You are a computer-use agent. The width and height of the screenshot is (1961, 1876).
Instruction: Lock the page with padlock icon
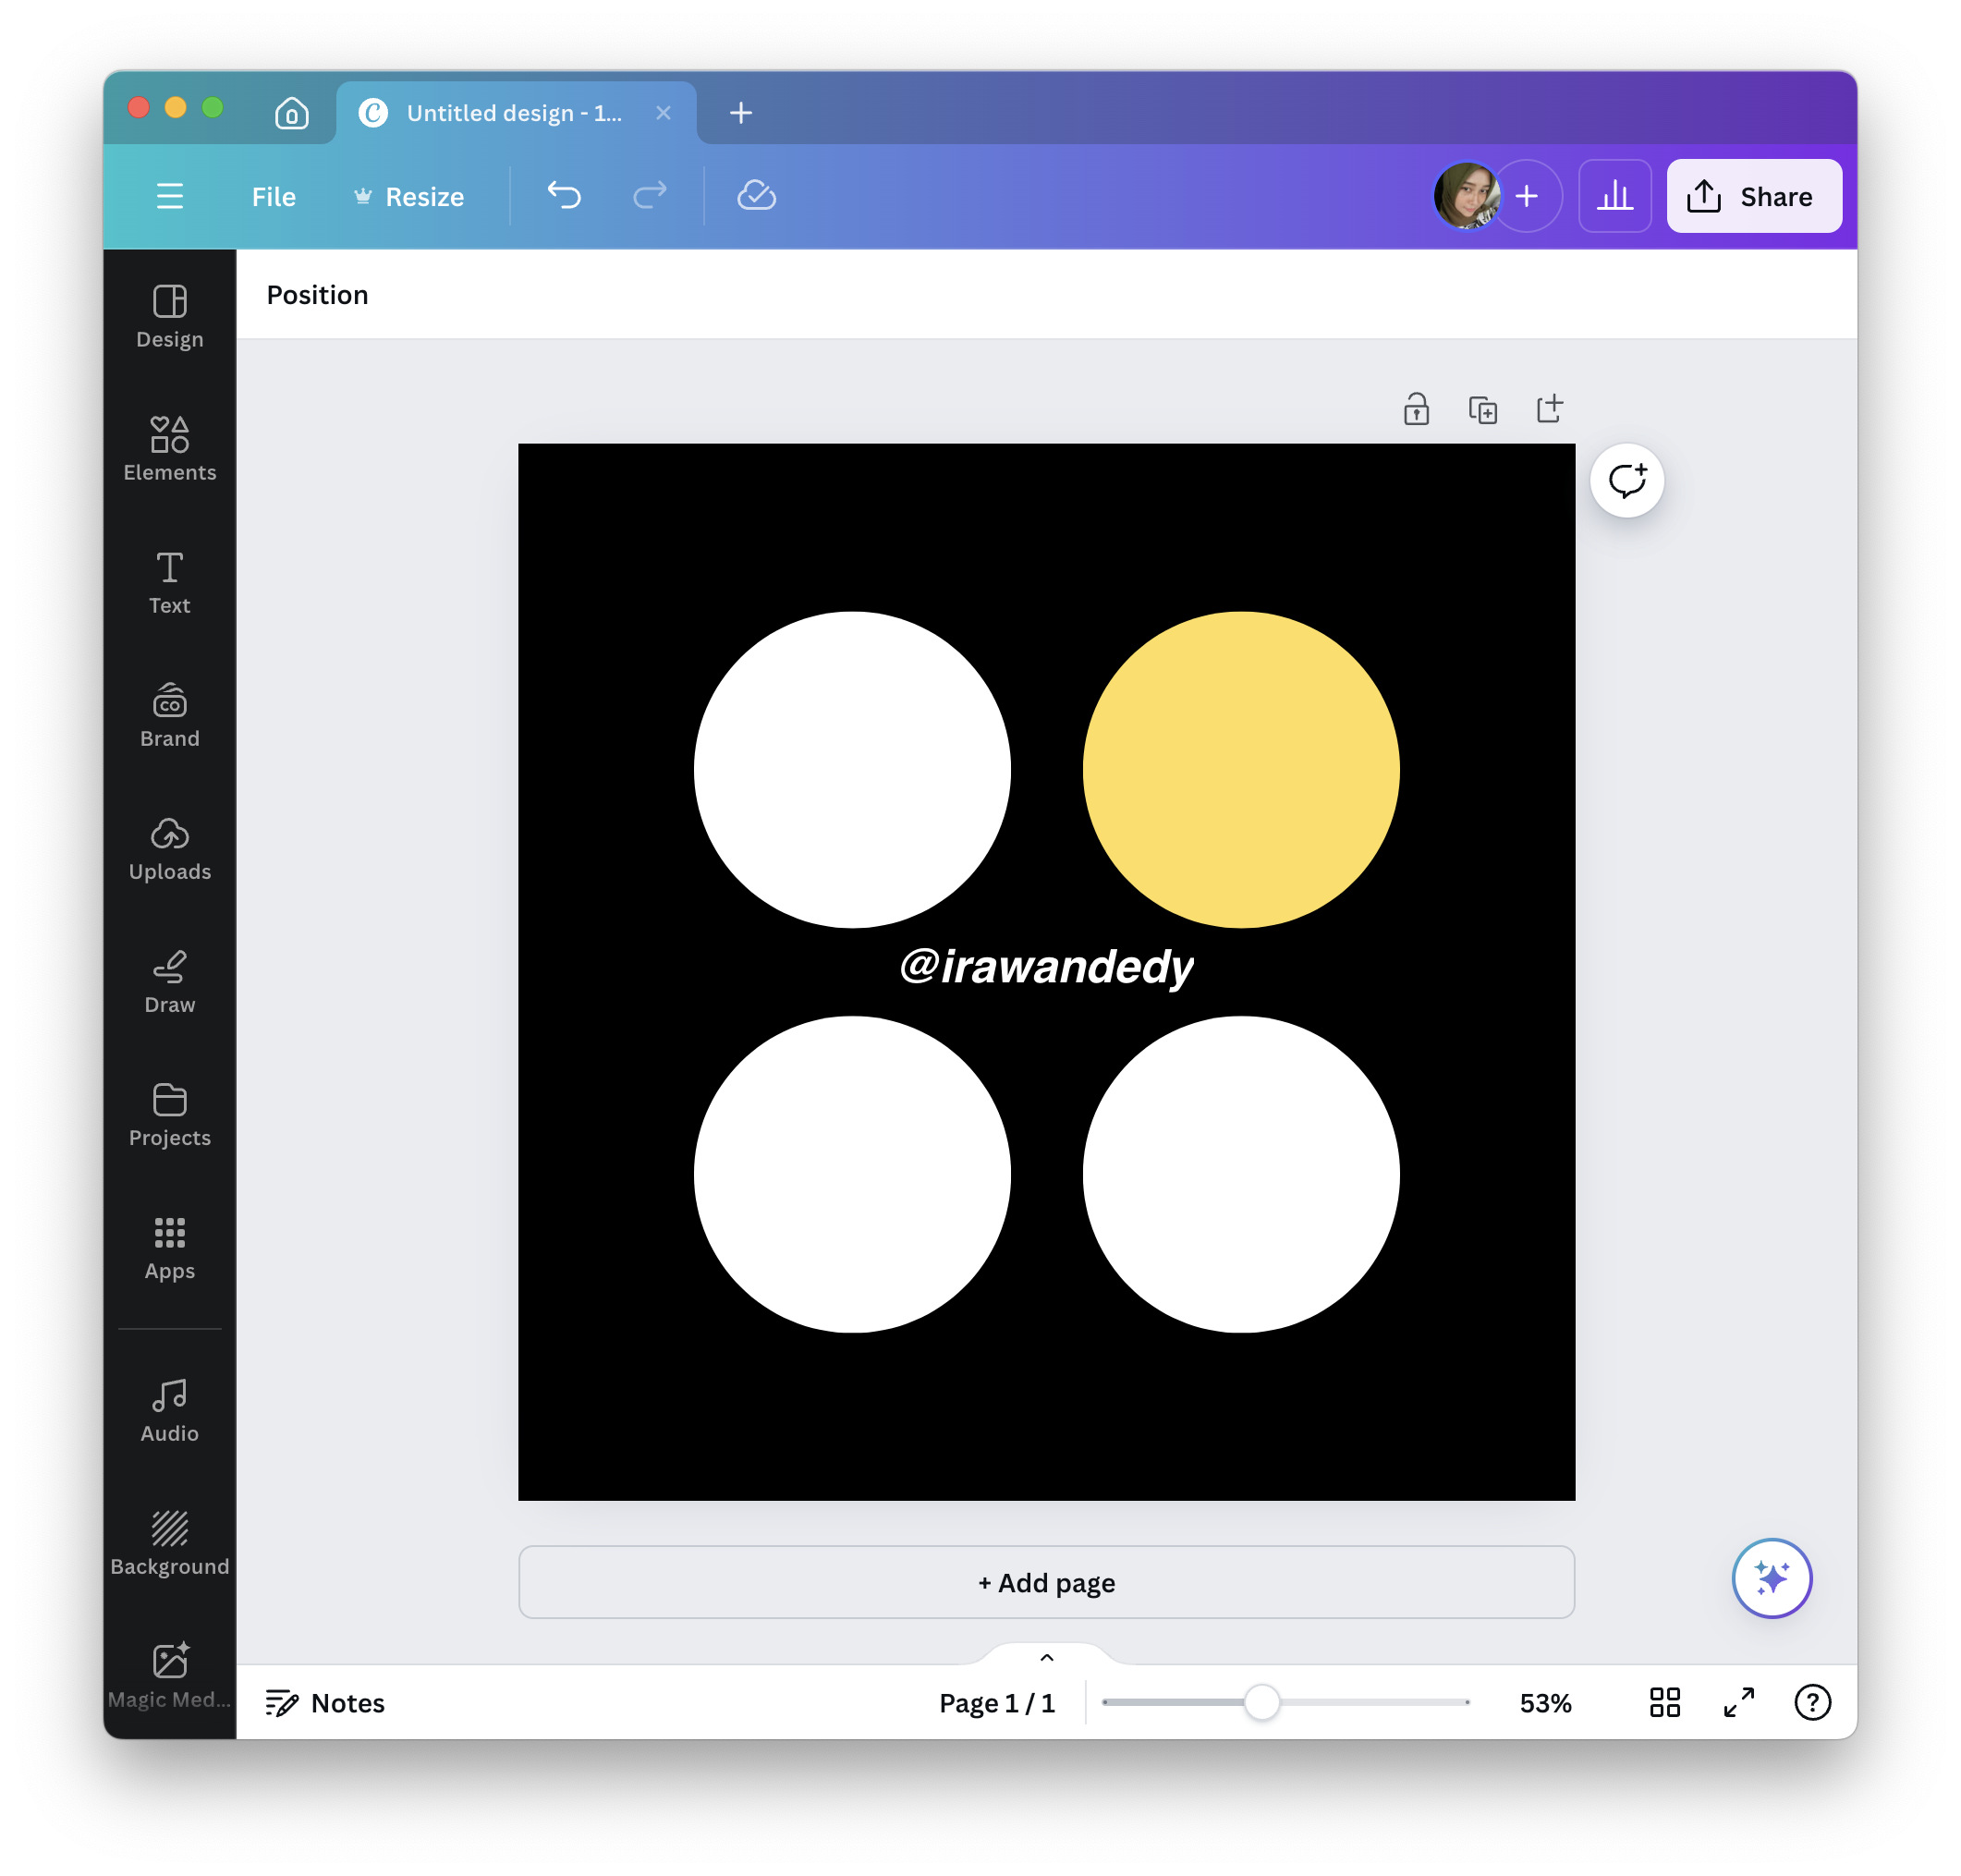coord(1415,409)
